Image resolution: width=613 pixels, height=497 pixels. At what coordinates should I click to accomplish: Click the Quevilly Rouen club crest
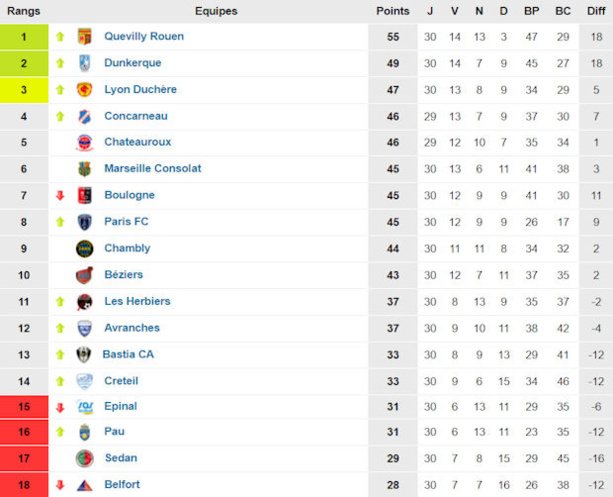point(85,37)
